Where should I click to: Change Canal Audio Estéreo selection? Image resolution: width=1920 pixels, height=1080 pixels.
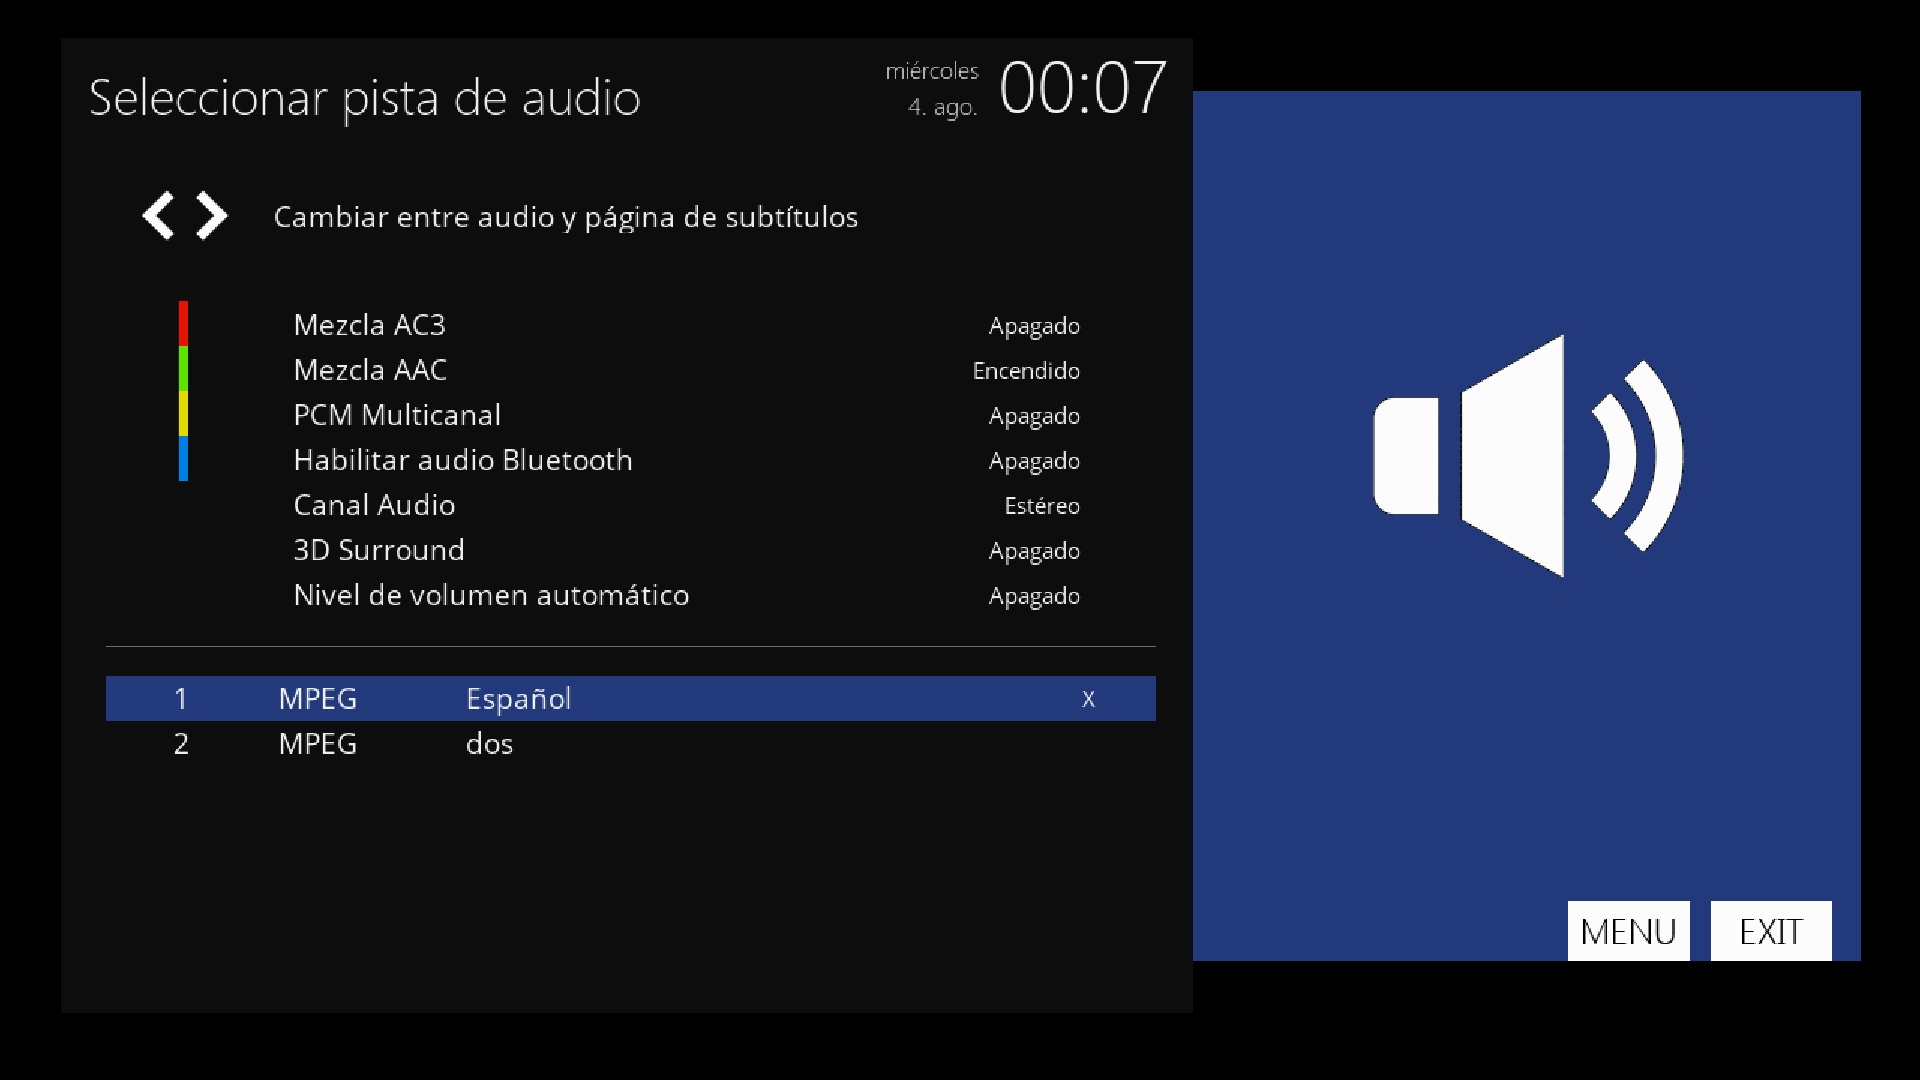(1041, 506)
